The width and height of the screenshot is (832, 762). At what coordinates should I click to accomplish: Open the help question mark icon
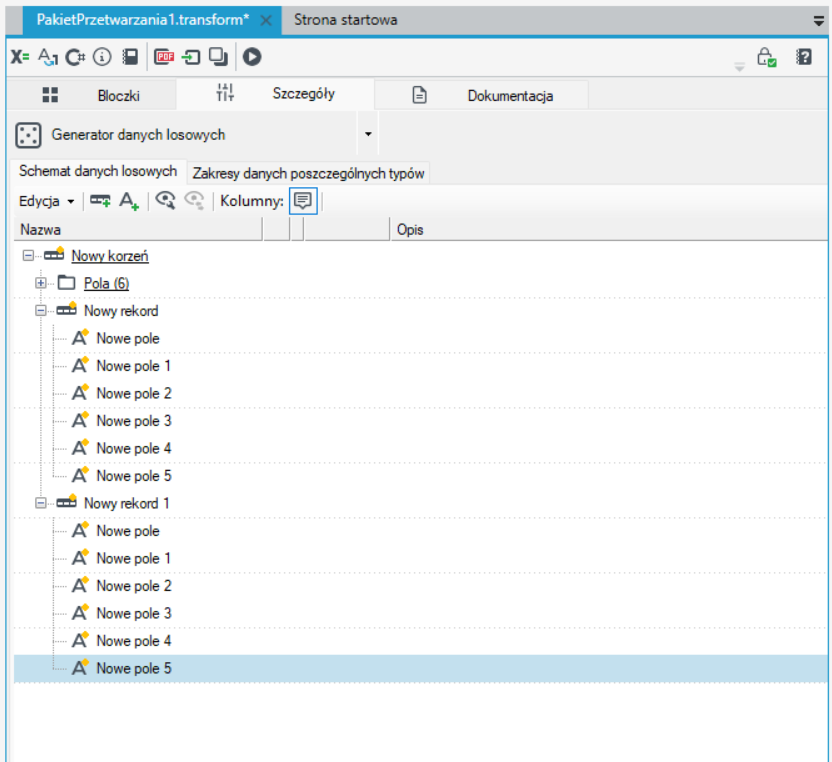click(x=804, y=57)
